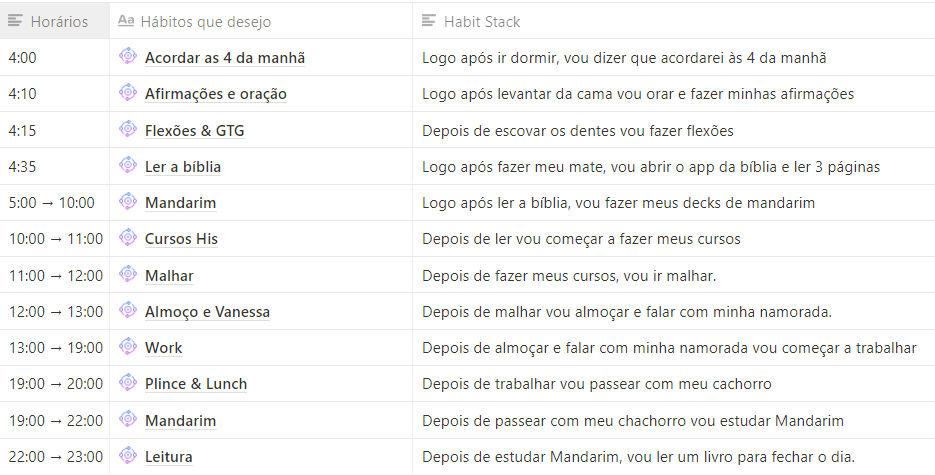Click the icon next to Ler a bíblia
This screenshot has width=935, height=475.
coord(127,166)
